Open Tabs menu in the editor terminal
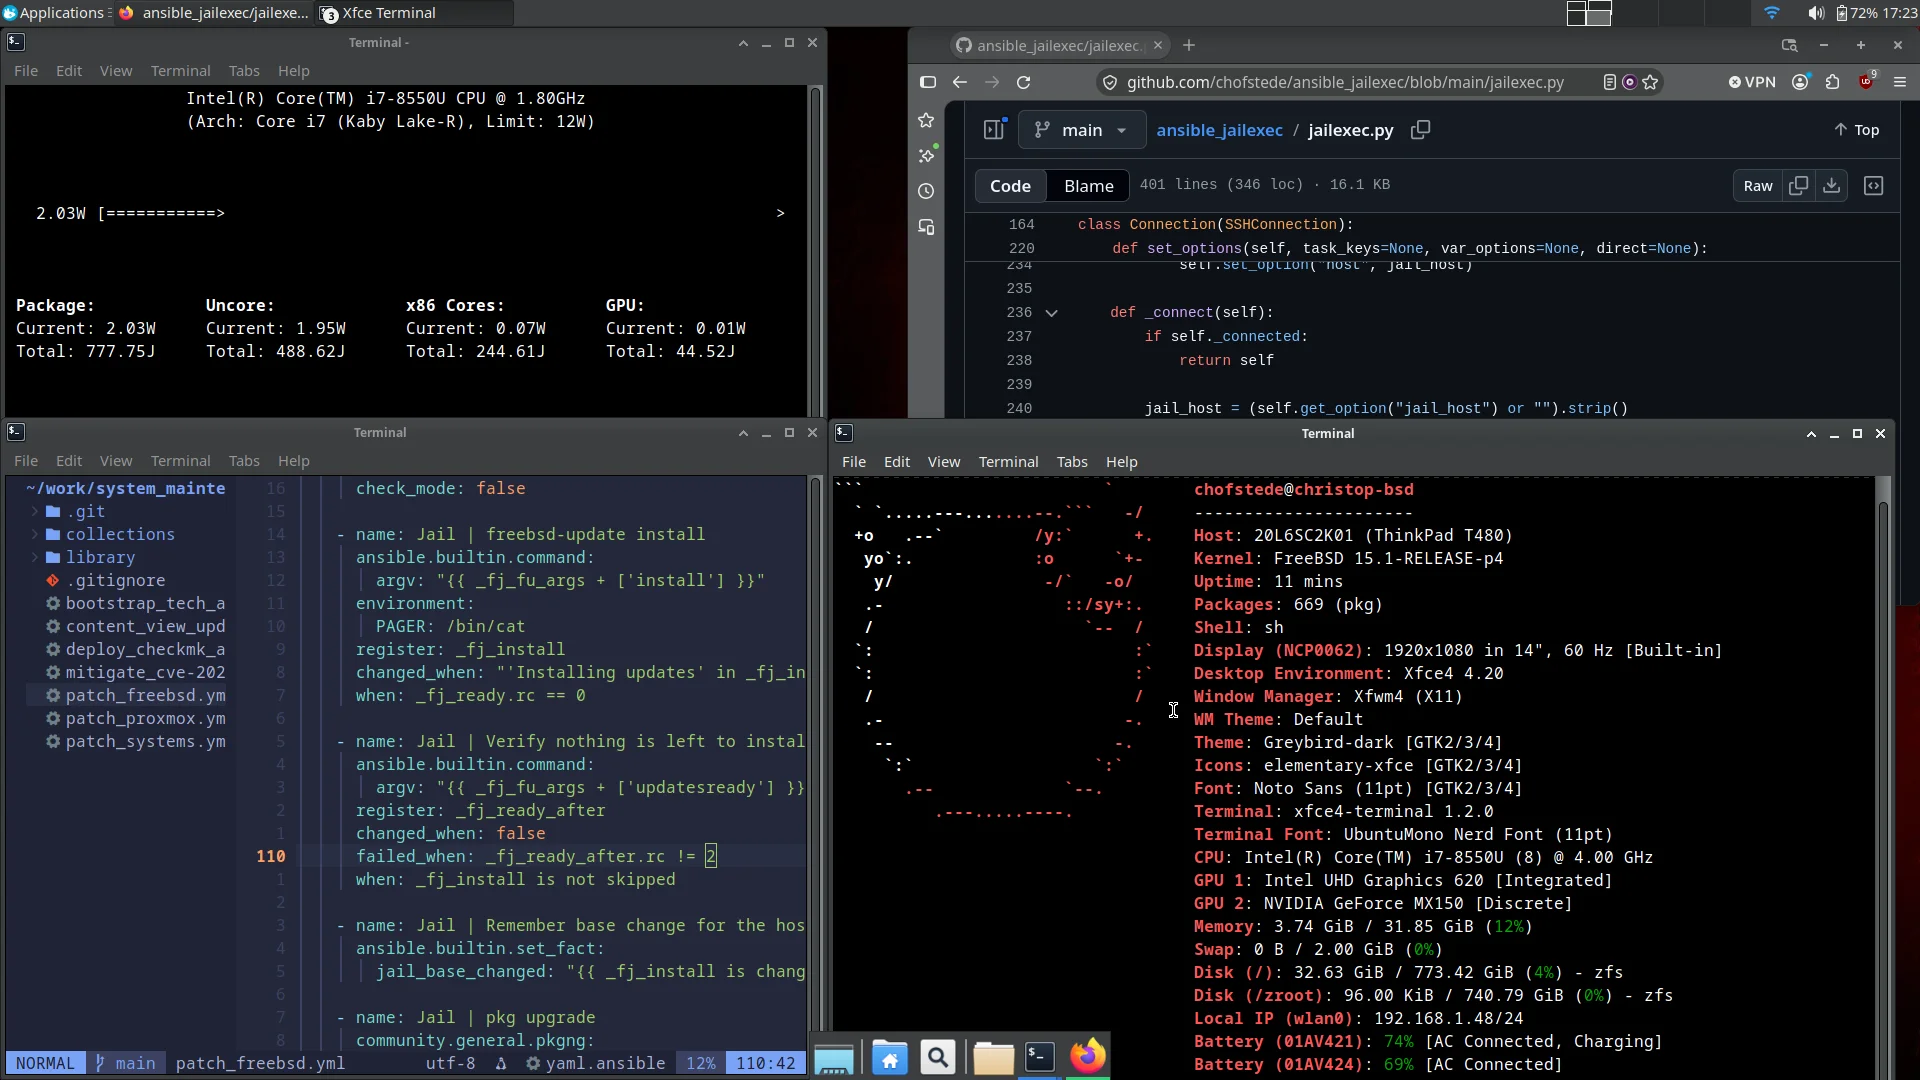 click(x=243, y=461)
